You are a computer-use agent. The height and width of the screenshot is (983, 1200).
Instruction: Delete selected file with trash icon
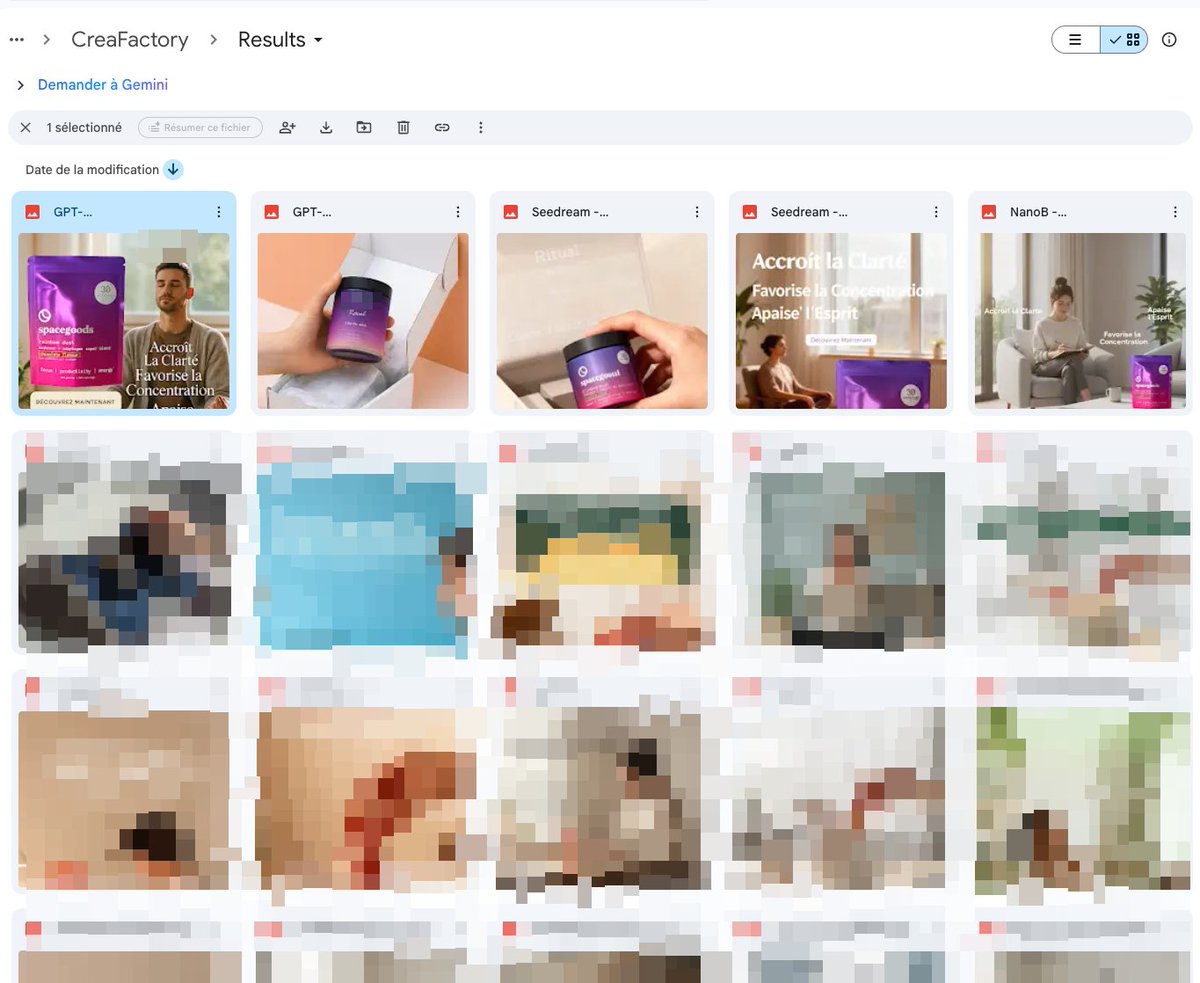point(403,128)
